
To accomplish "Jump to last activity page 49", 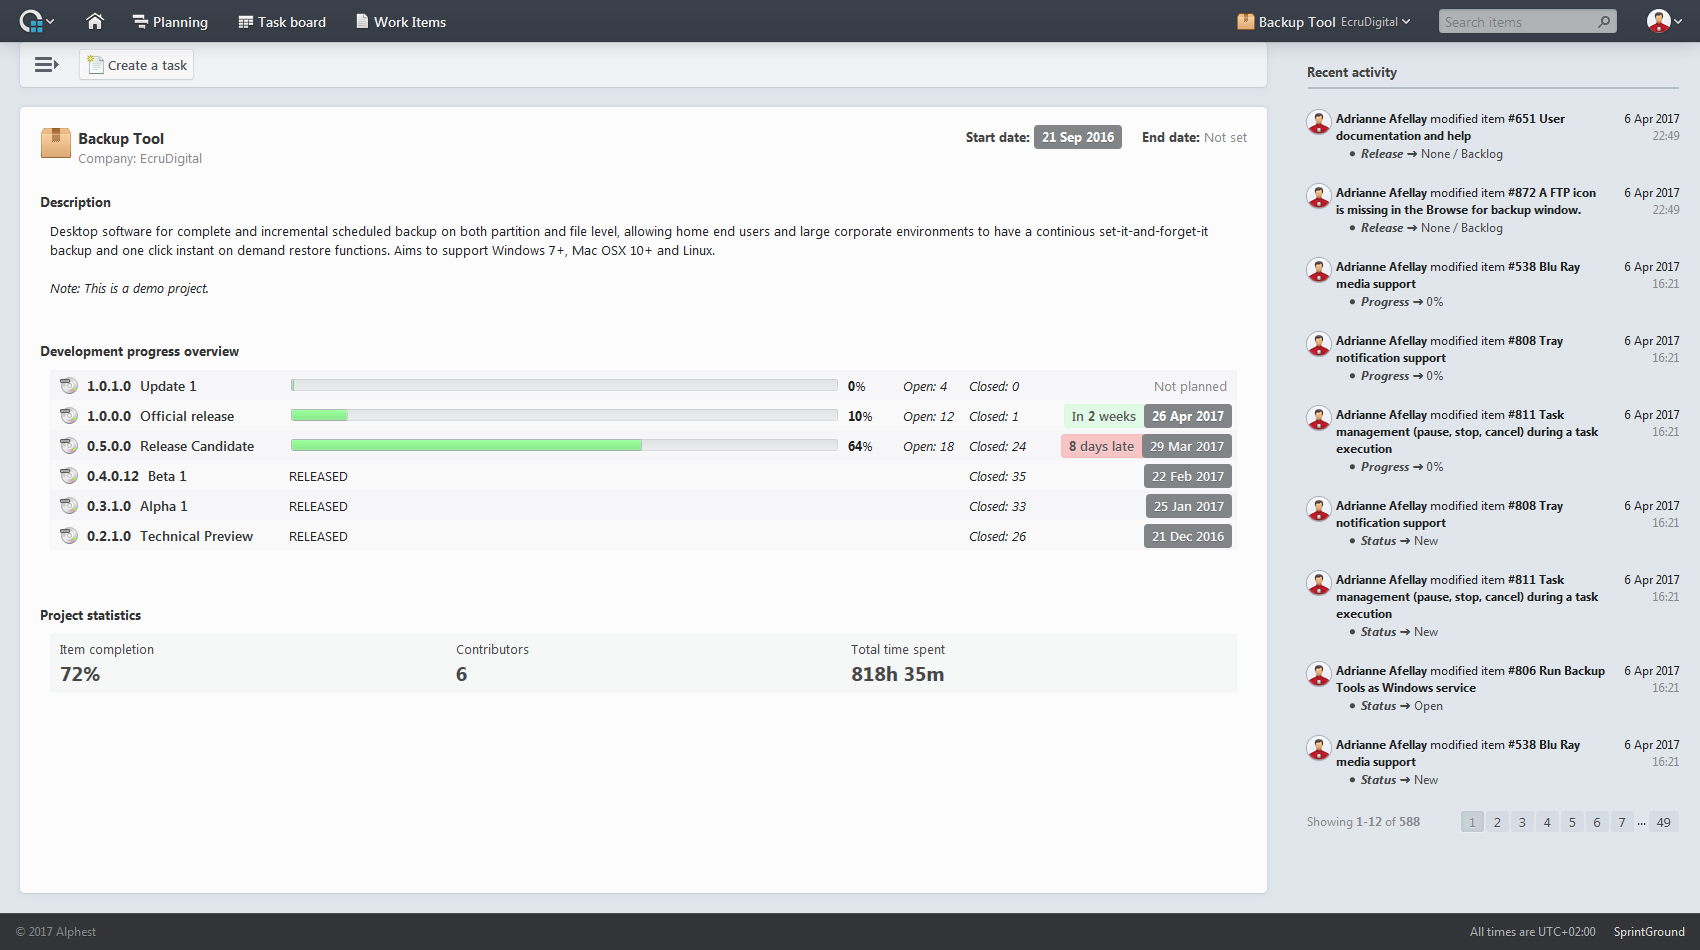I will 1664,822.
